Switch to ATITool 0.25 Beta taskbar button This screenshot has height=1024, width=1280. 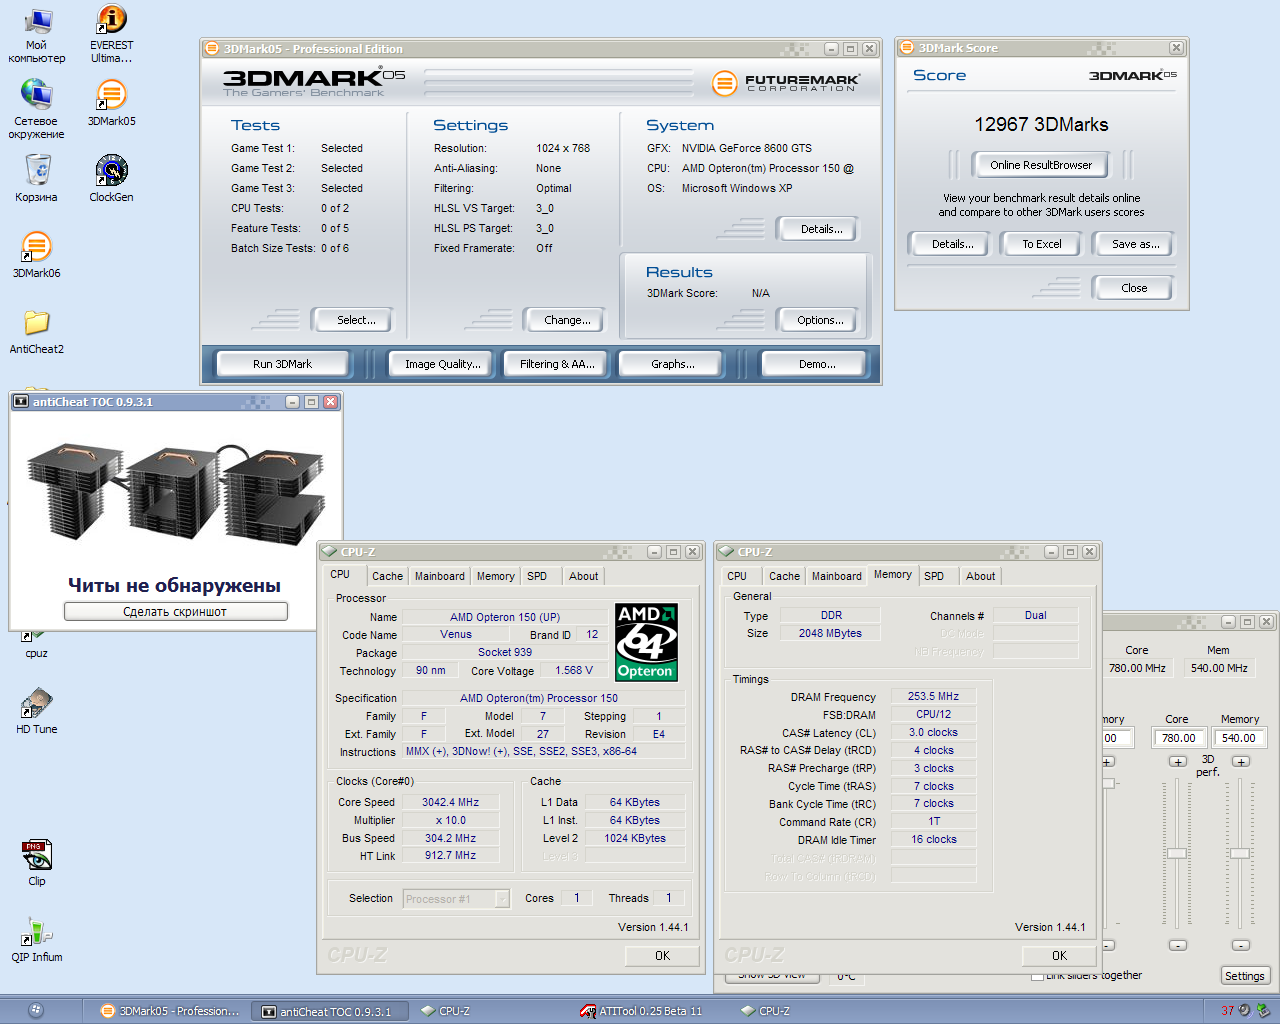point(641,1011)
